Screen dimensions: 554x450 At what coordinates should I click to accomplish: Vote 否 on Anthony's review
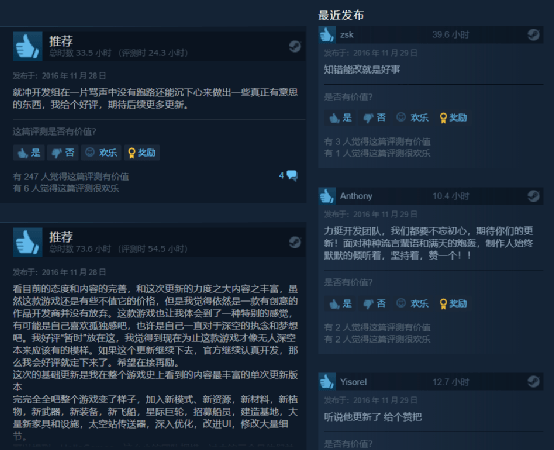[x=374, y=304]
